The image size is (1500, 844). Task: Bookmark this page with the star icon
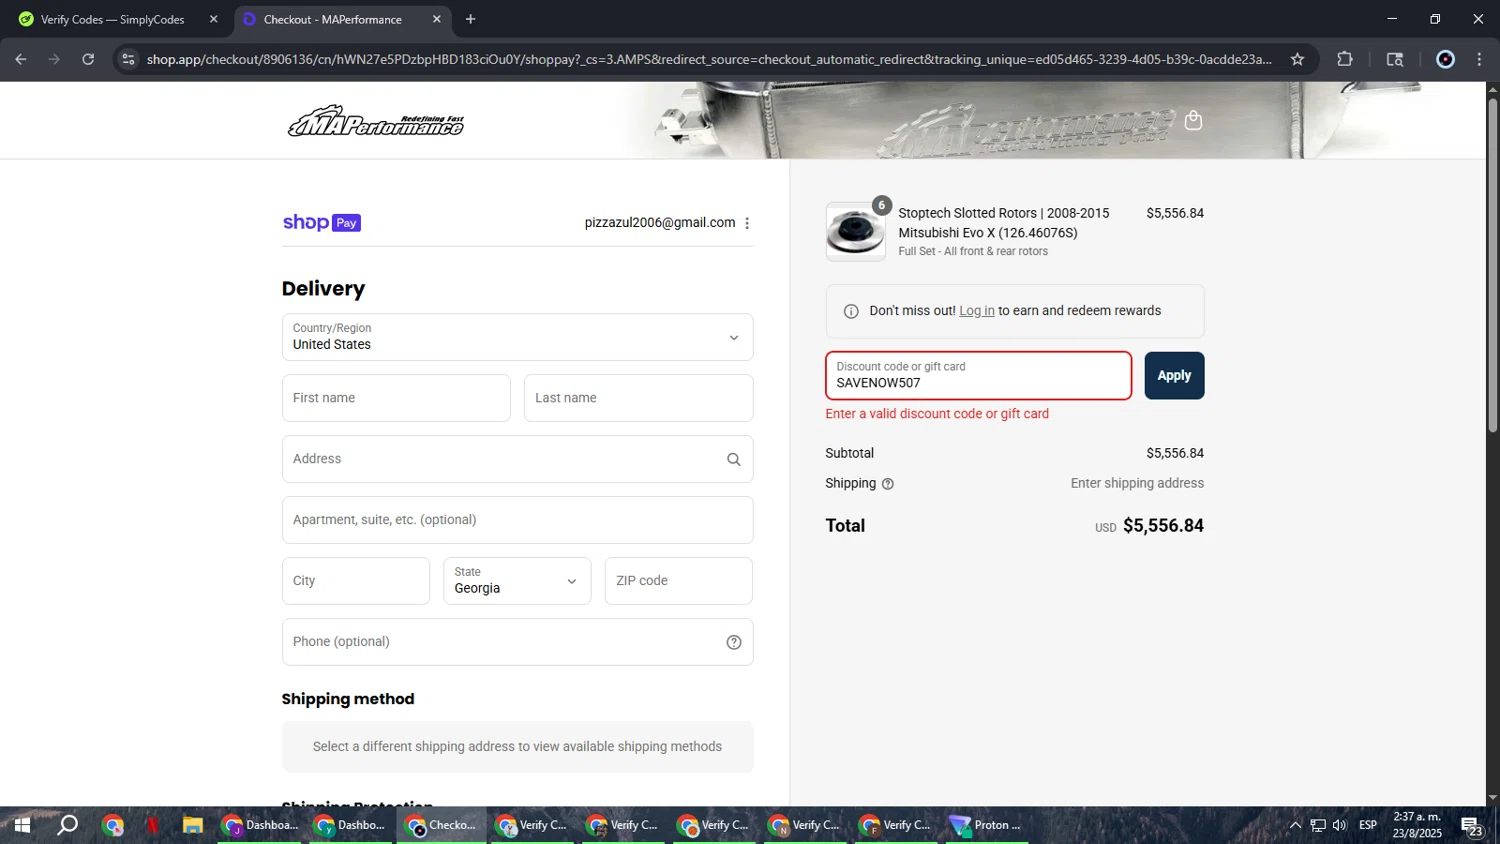click(x=1297, y=59)
